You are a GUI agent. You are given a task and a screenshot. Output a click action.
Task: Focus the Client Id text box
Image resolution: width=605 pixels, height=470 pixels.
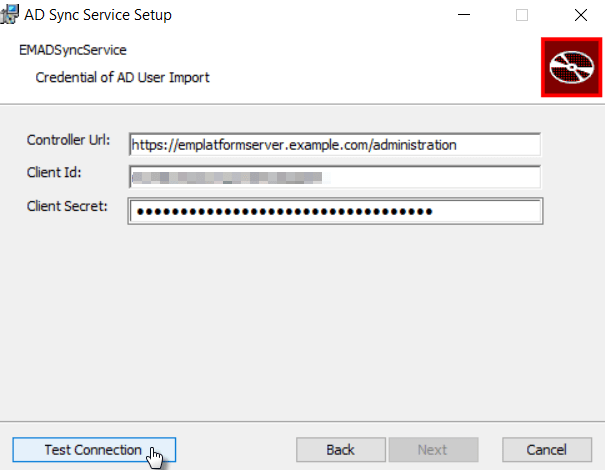[x=335, y=177]
